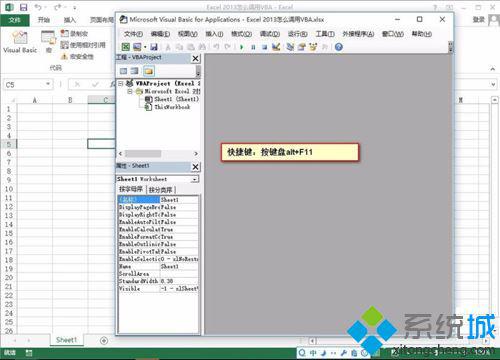Viewport: 500px width, 360px height.
Task: Open VBA Help blue question icon
Action: point(339,47)
